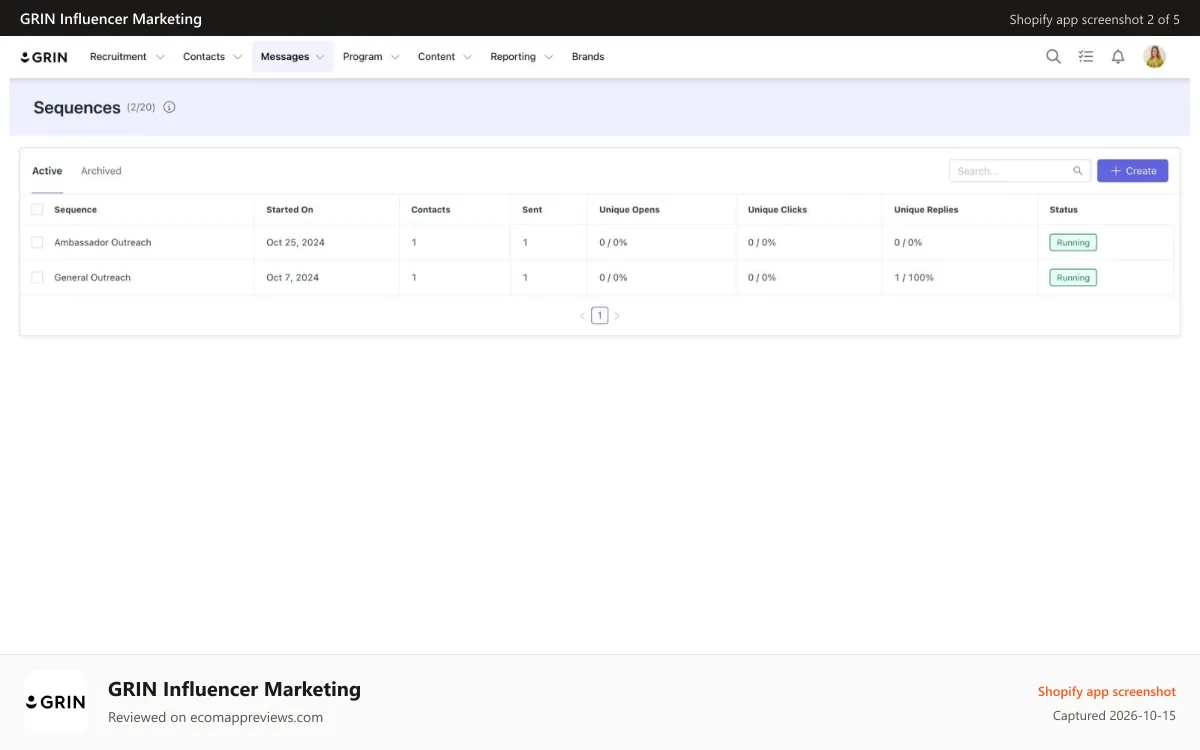Open the tasks checklist icon
Image resolution: width=1200 pixels, height=750 pixels.
tap(1086, 57)
